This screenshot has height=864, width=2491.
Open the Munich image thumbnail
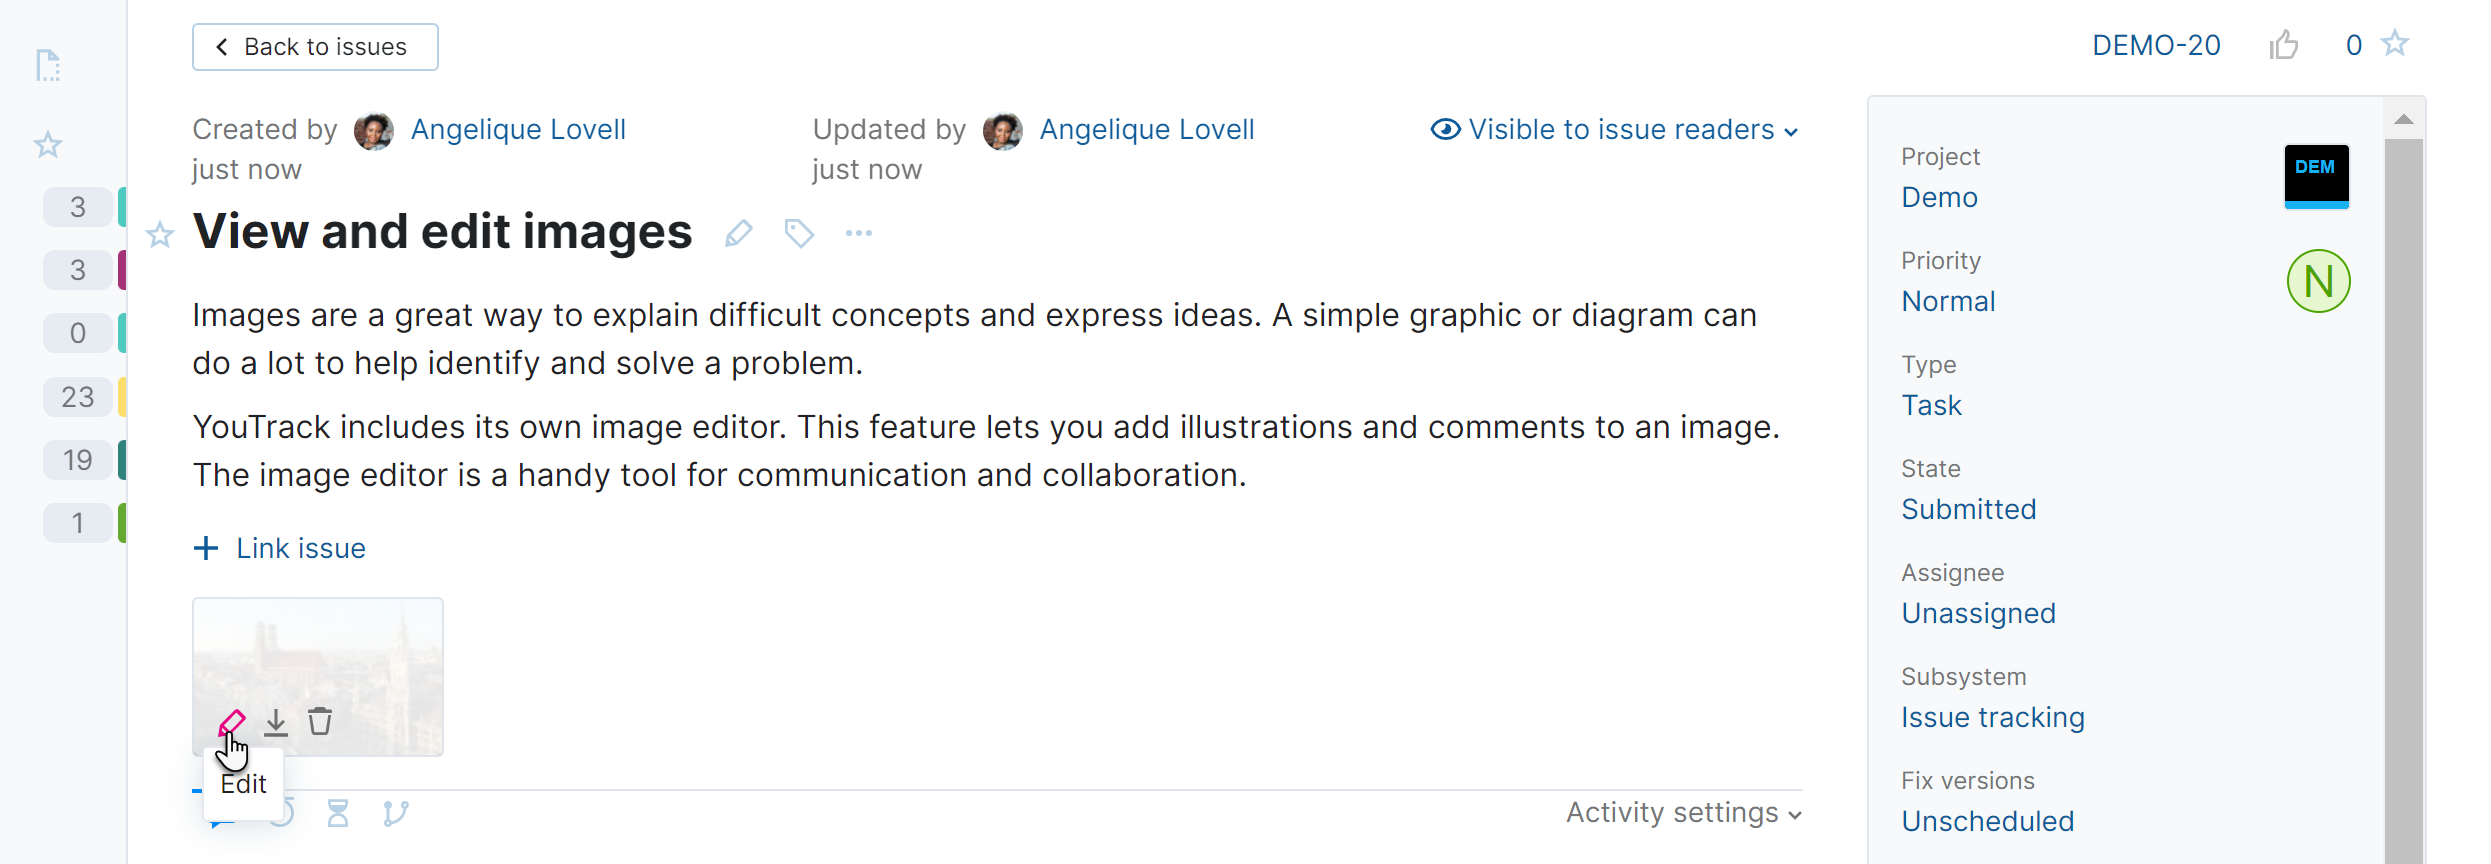tap(317, 650)
